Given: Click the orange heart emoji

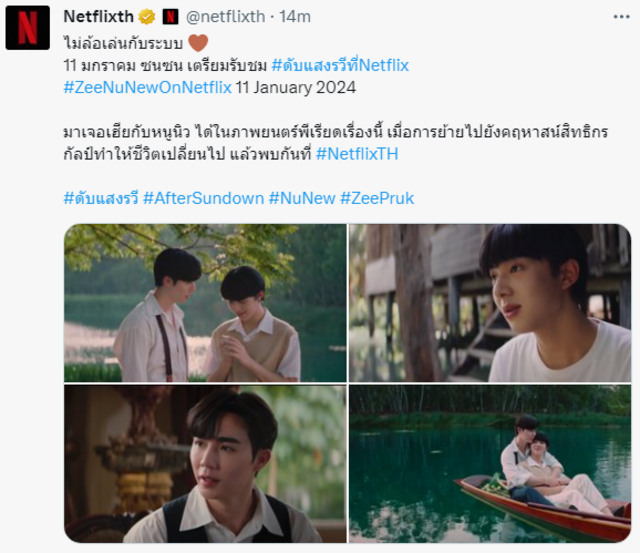Looking at the screenshot, I should click(198, 42).
